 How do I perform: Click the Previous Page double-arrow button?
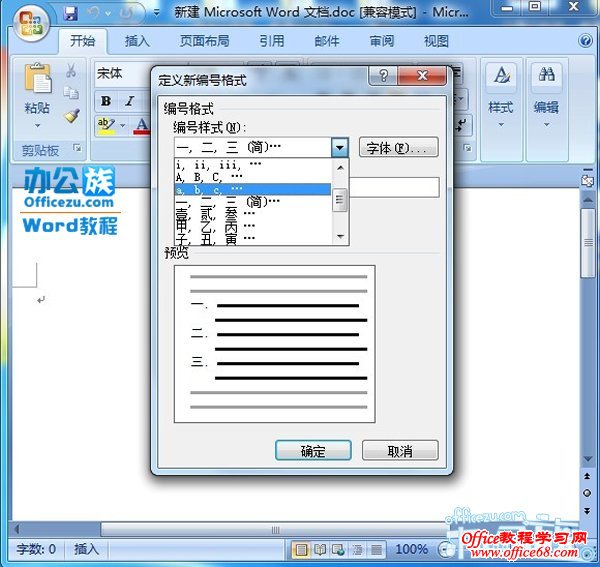(587, 476)
